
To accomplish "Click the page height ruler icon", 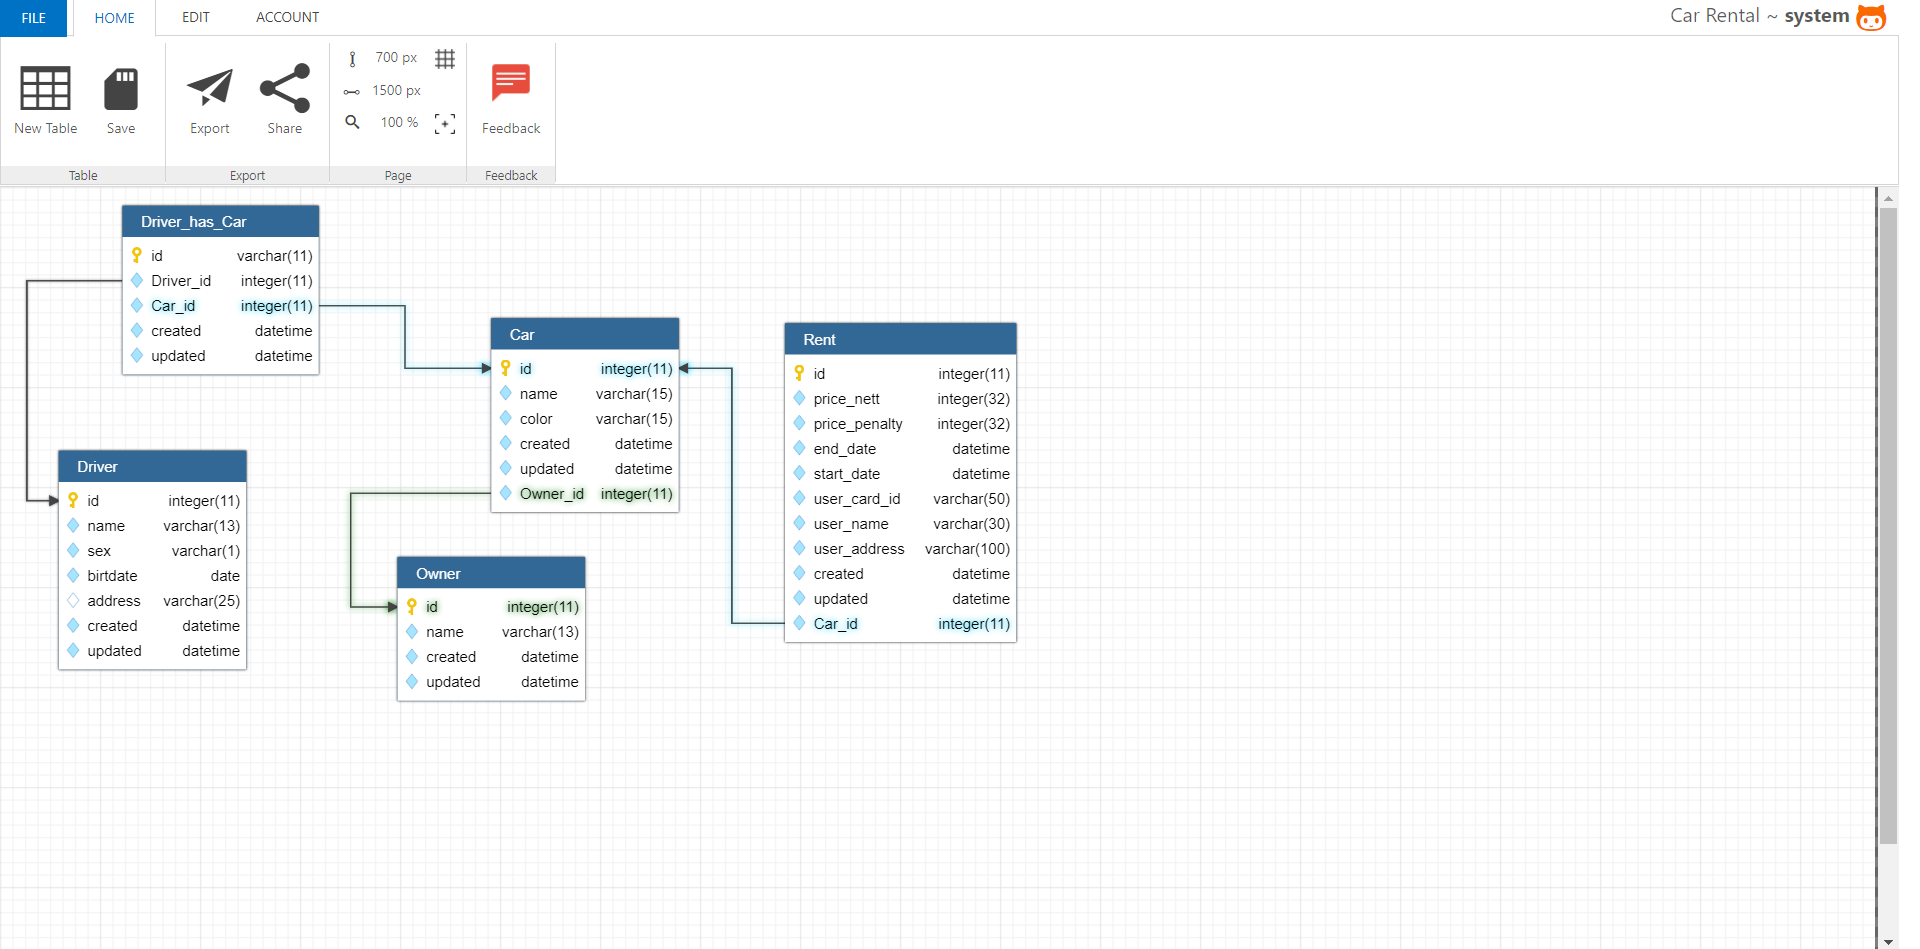I will [352, 57].
